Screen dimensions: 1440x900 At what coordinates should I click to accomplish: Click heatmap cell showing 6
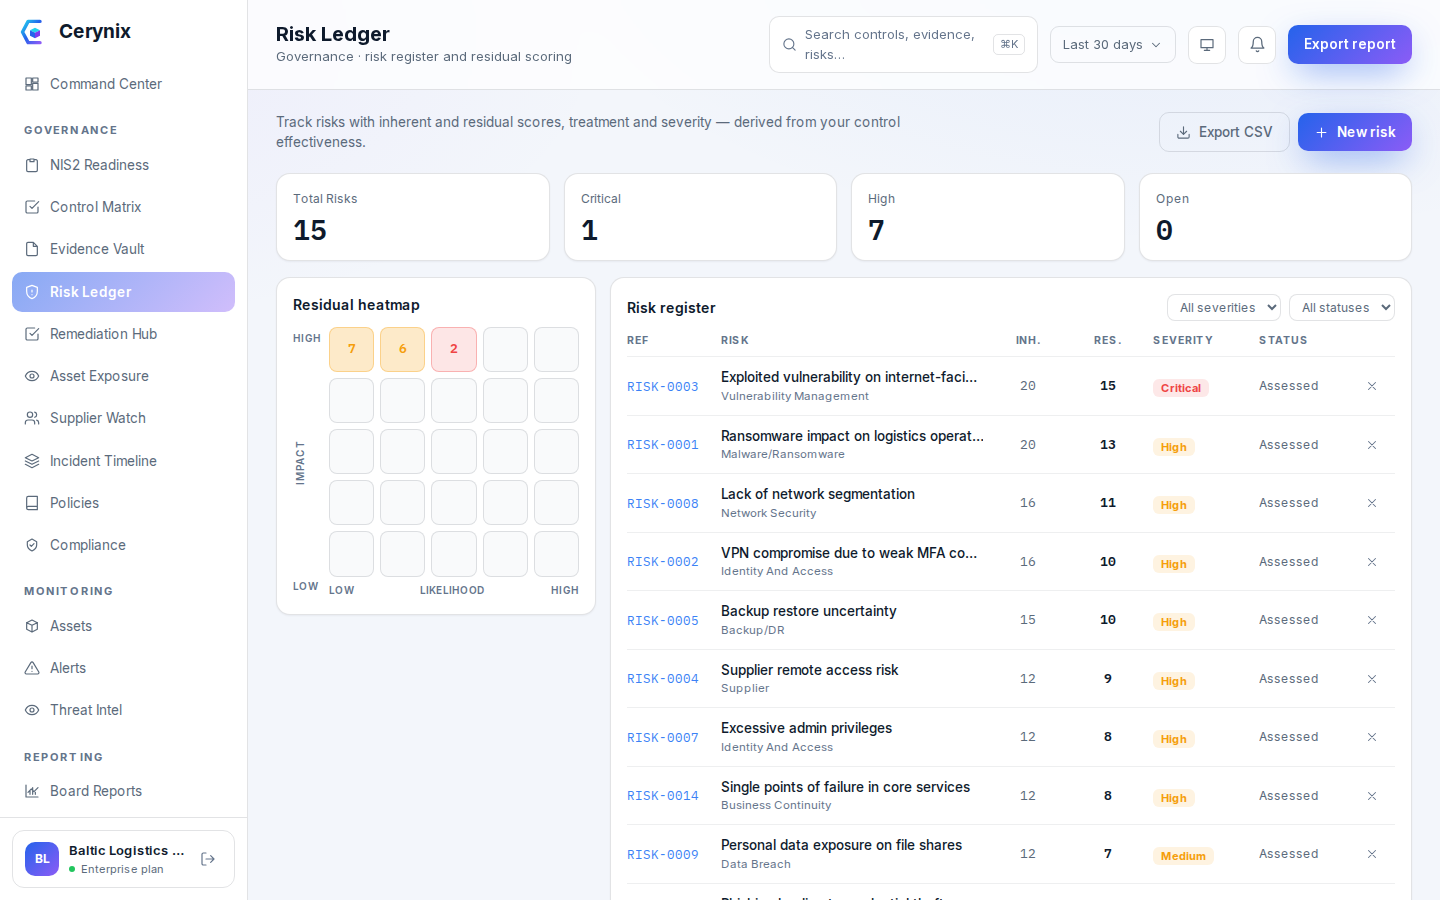pos(403,349)
